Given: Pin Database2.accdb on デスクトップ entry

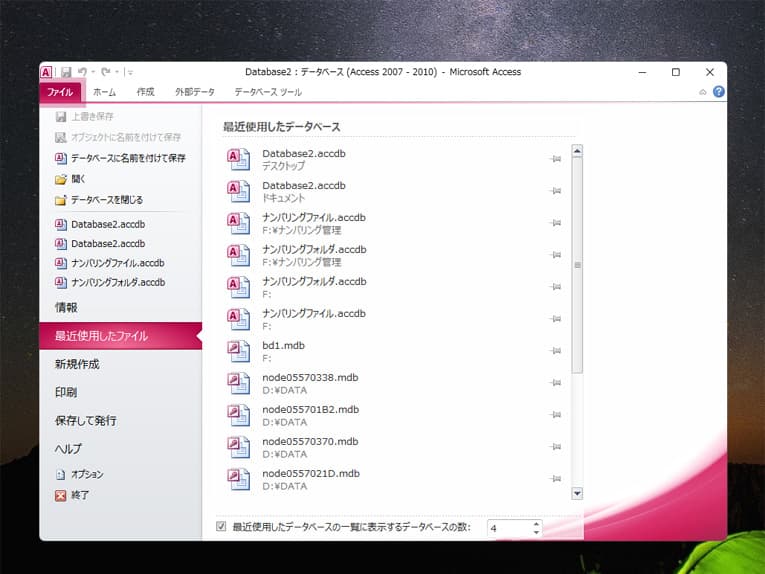Looking at the screenshot, I should (x=555, y=159).
